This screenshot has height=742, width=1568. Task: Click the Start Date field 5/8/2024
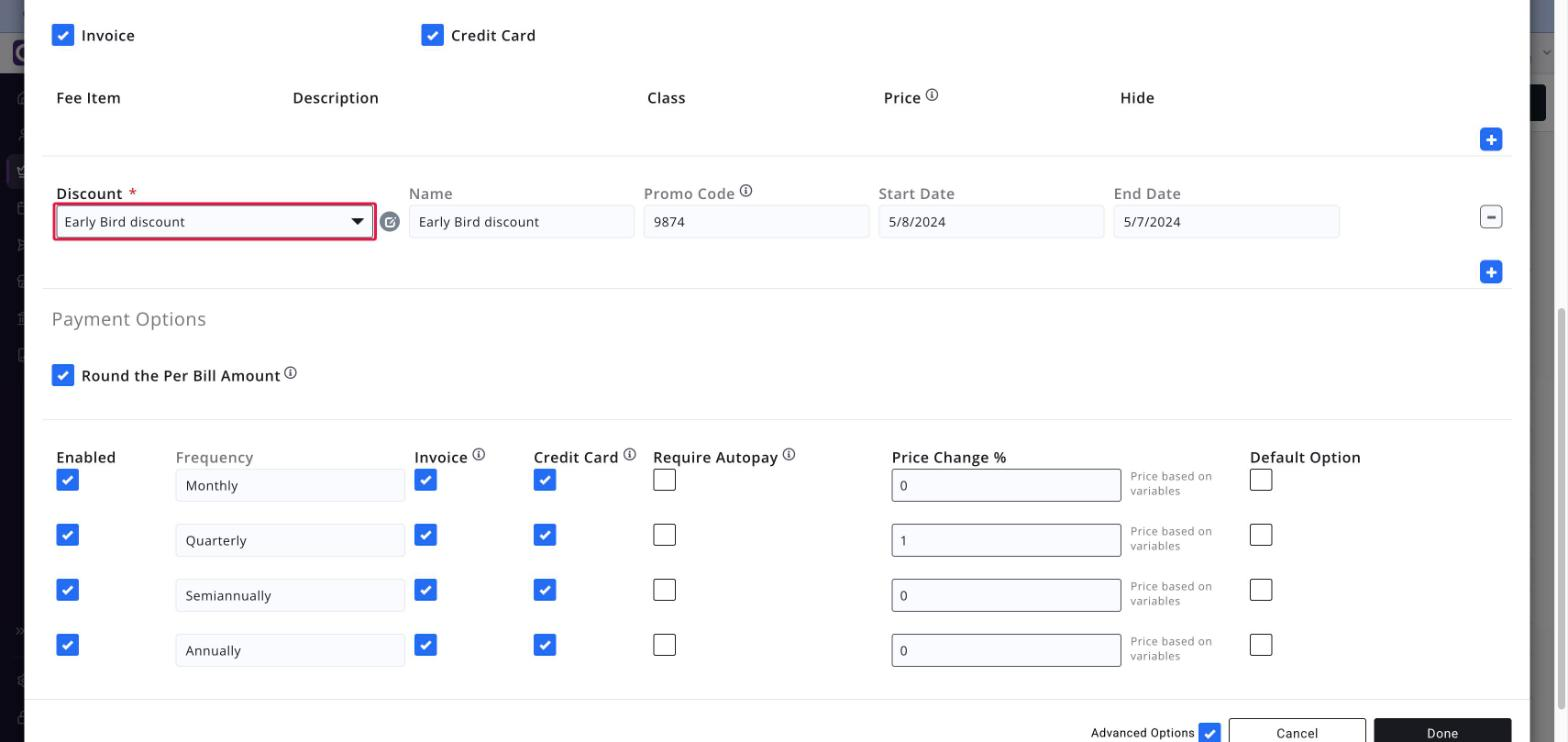click(991, 222)
